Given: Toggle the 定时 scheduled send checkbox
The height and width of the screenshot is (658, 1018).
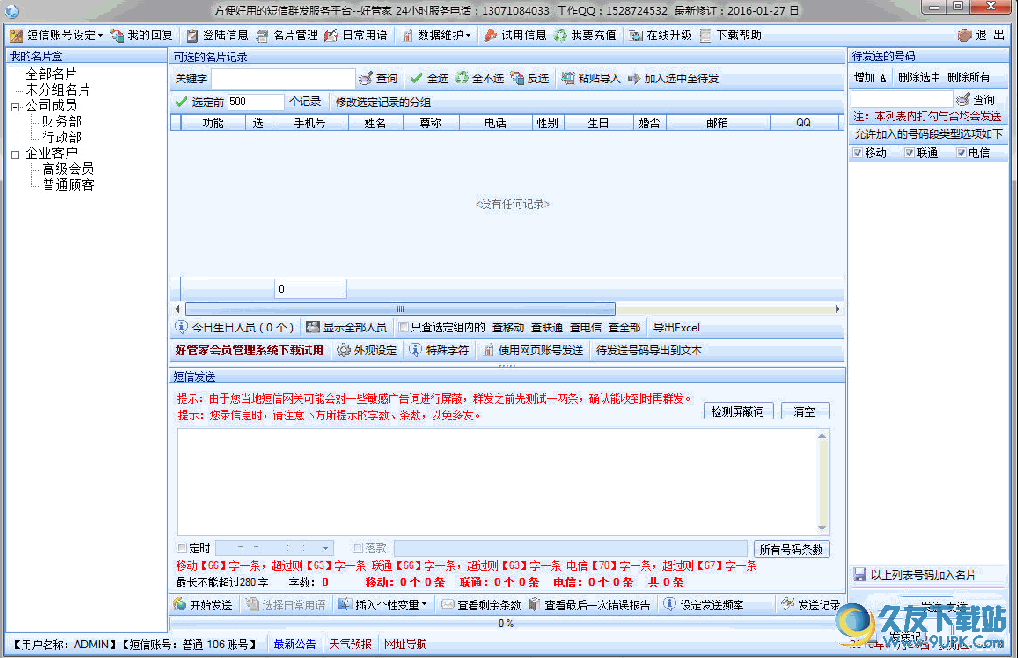Looking at the screenshot, I should (x=182, y=548).
